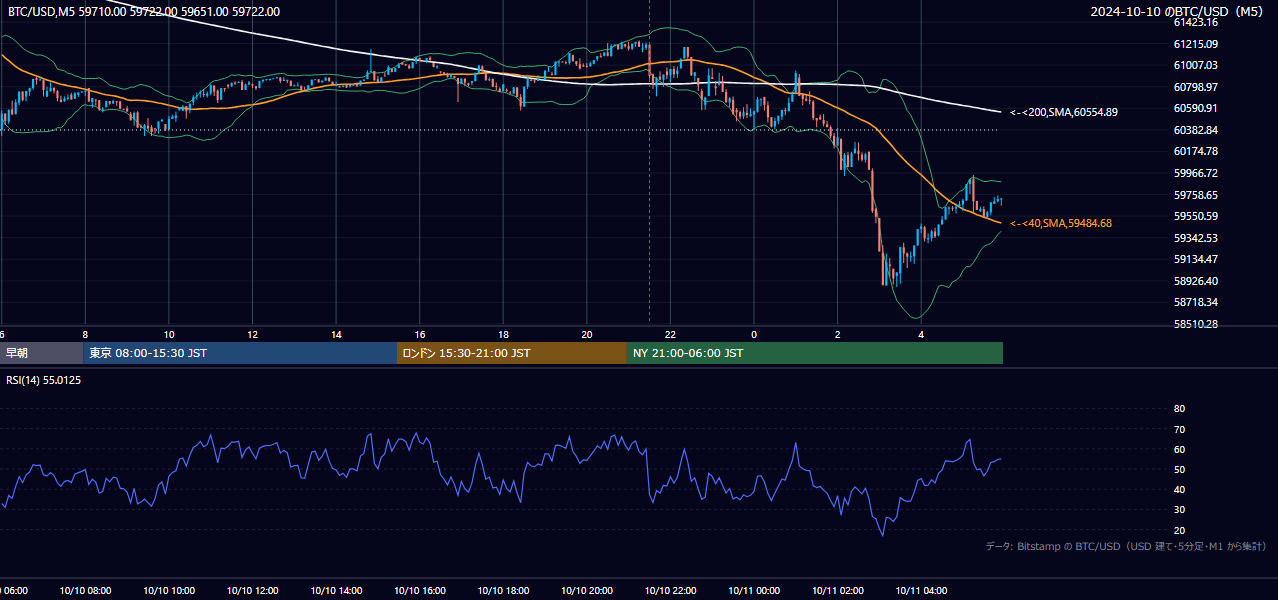Viewport: 1278px width, 600px height.
Task: Click hour tick 16 under the price chart
Action: point(420,334)
